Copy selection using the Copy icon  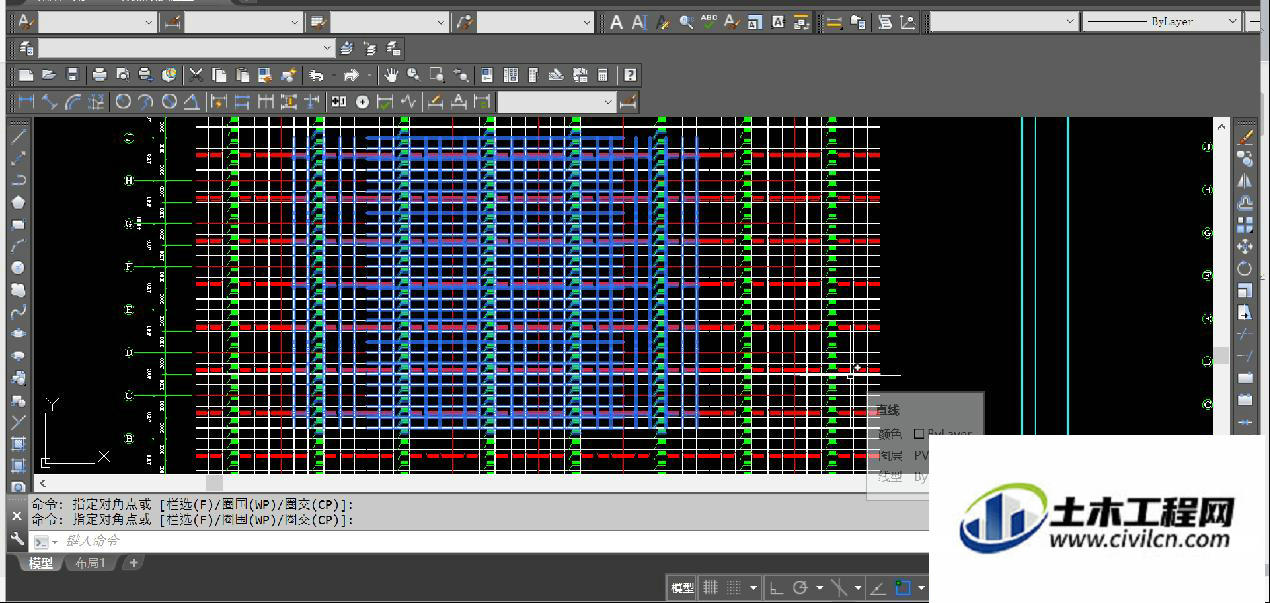click(218, 75)
